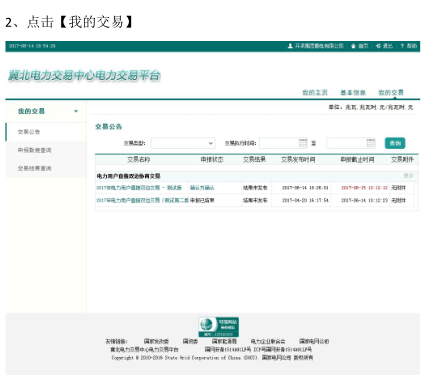This screenshot has width=422, height=389.
Task: Click the user account icon in the header
Action: (290, 46)
